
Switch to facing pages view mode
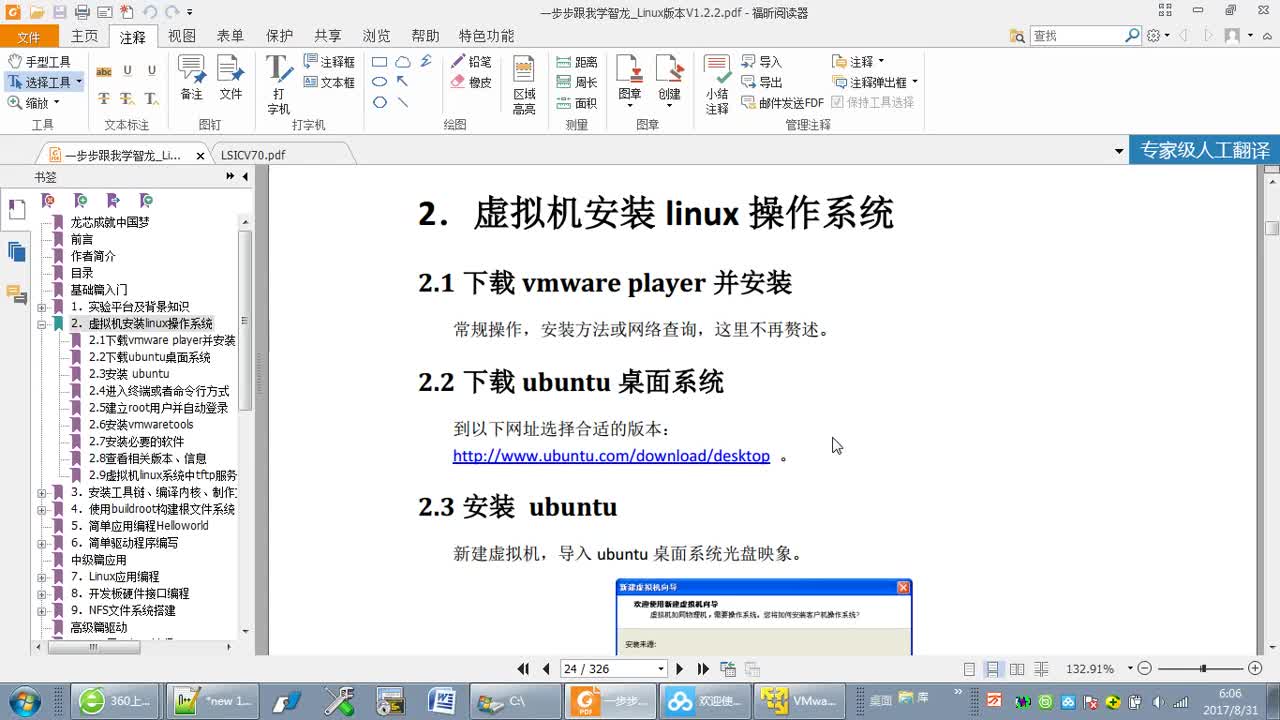point(1017,669)
